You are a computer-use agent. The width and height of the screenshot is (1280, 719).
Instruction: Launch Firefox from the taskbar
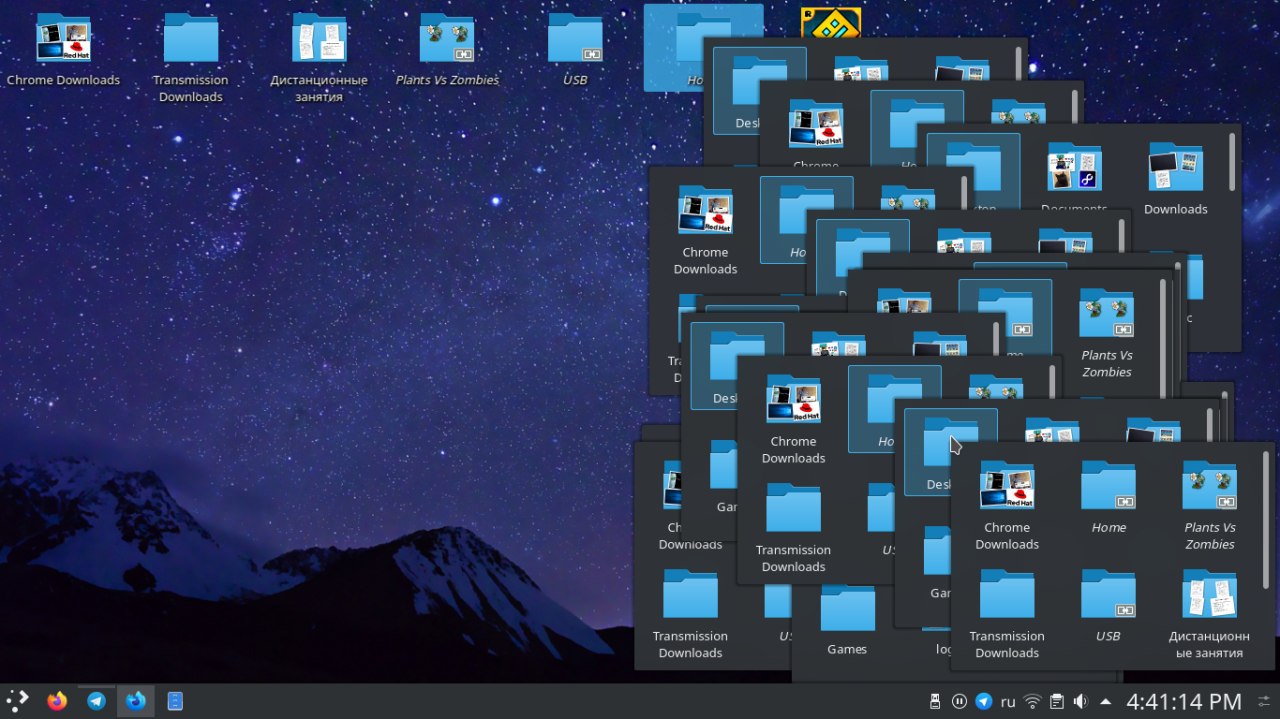pos(57,701)
